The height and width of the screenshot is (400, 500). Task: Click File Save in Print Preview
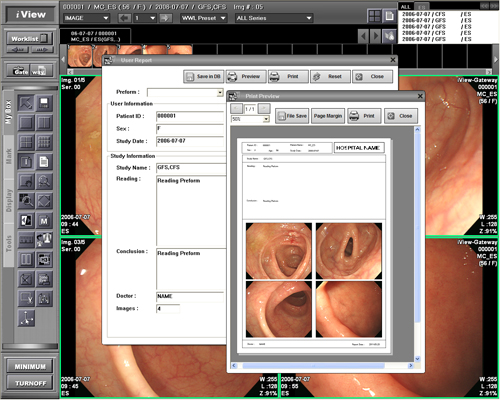pyautogui.click(x=292, y=116)
